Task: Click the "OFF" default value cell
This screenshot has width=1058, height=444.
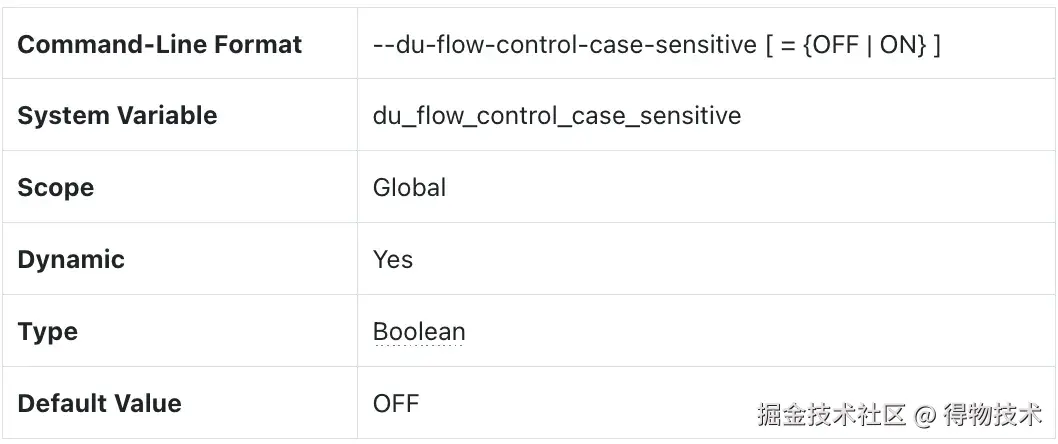Action: click(x=396, y=404)
